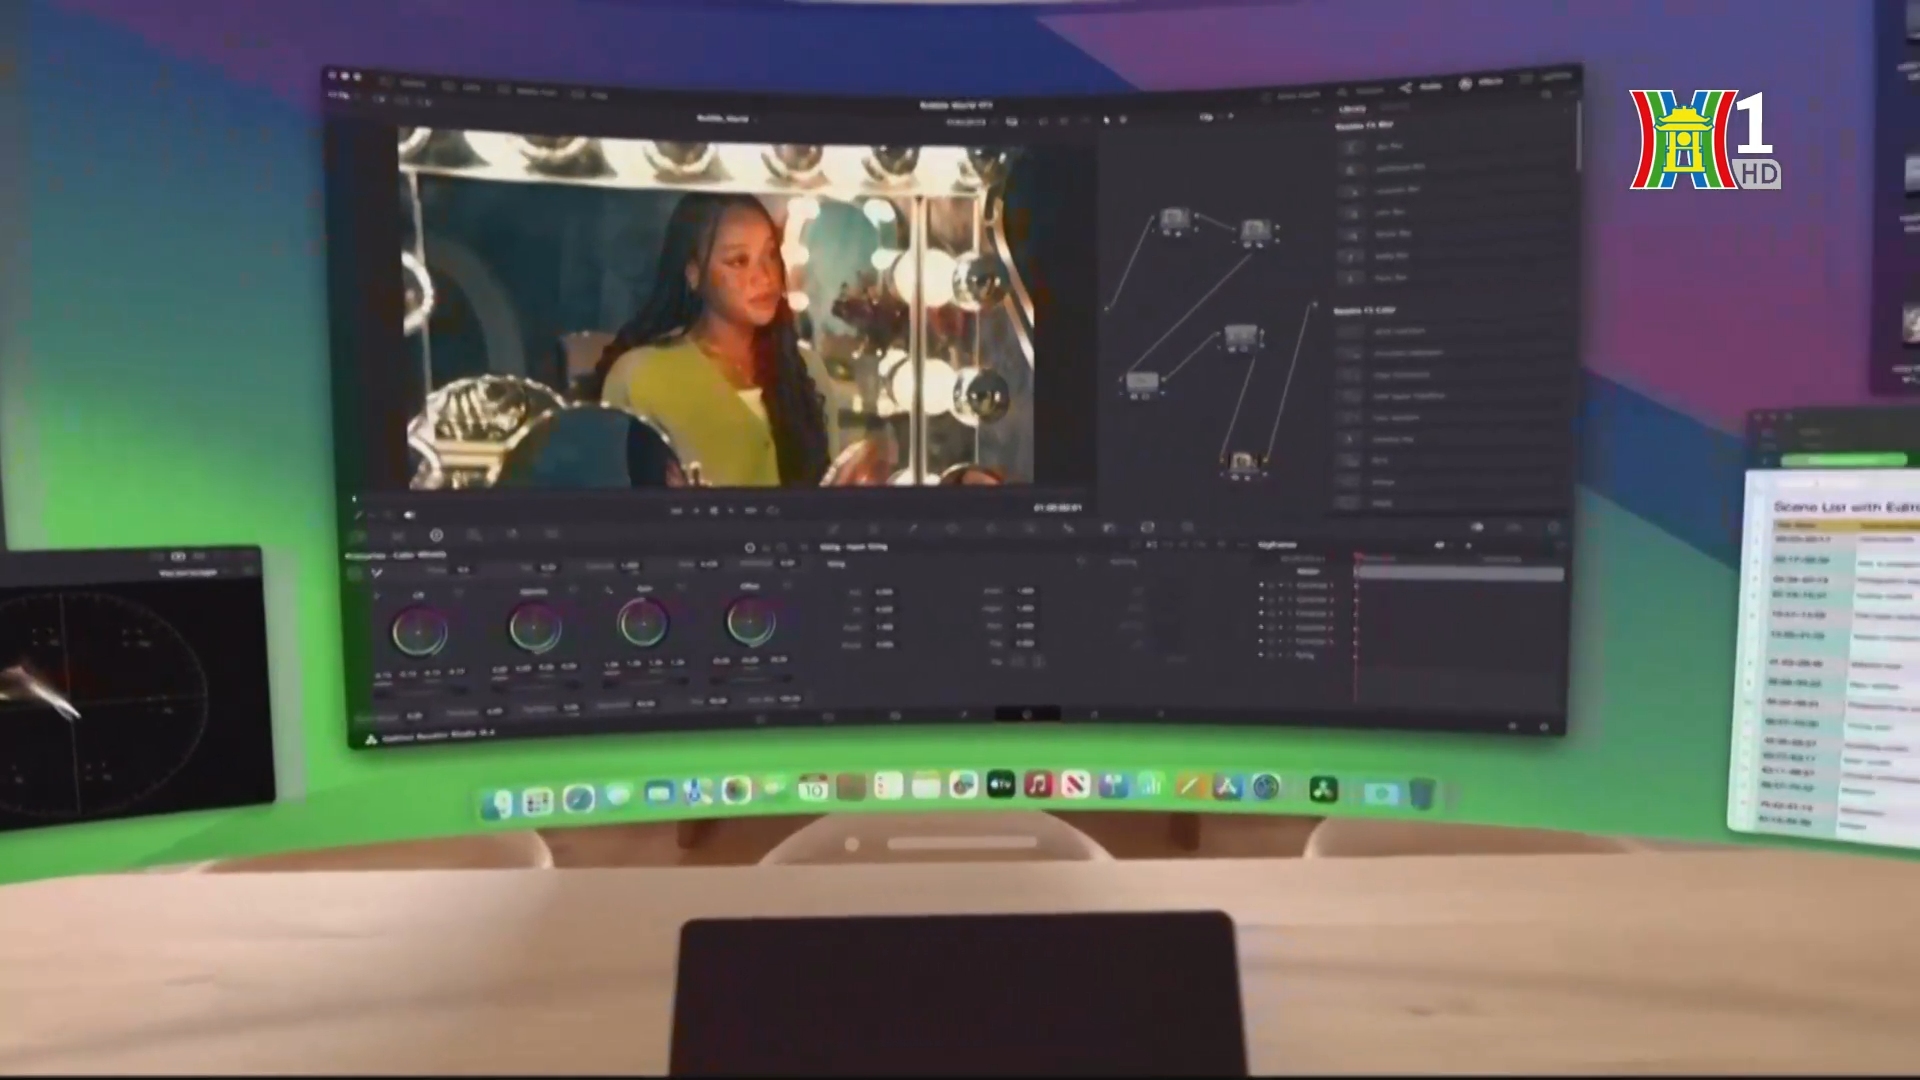Open the Color Match palette

coord(398,535)
